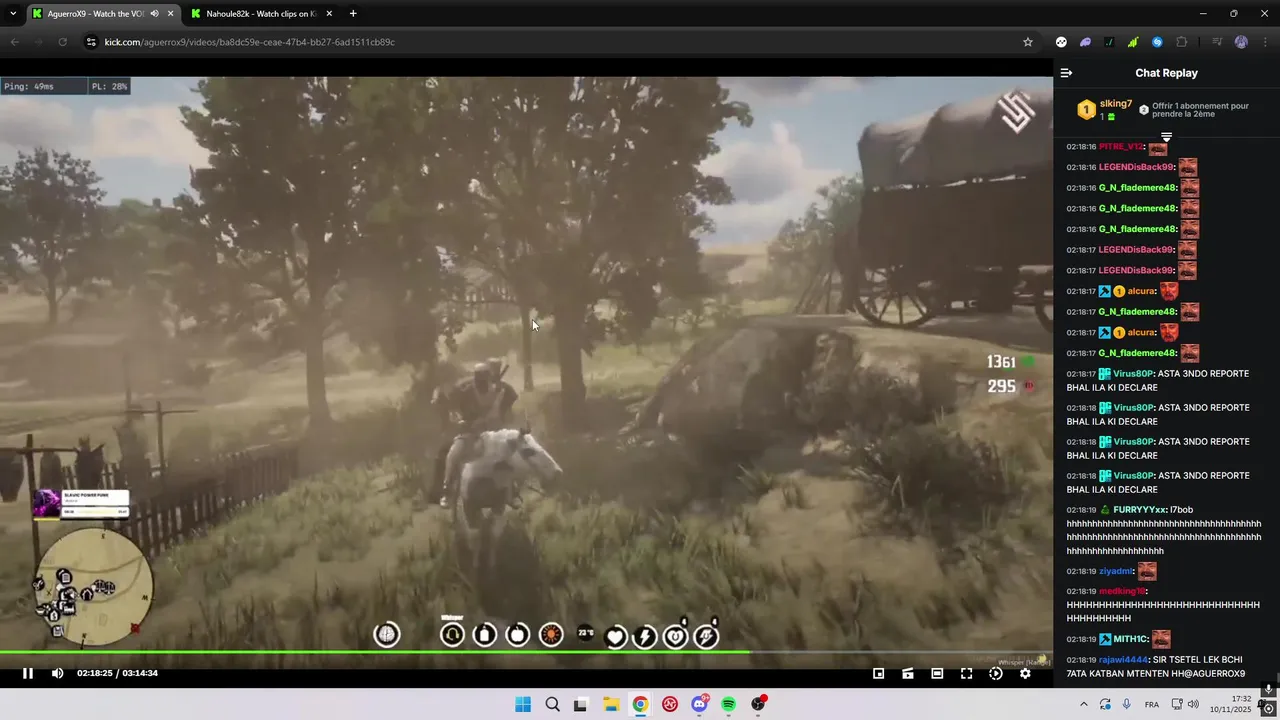The height and width of the screenshot is (720, 1280).
Task: Open playback speed control icon
Action: tap(996, 673)
